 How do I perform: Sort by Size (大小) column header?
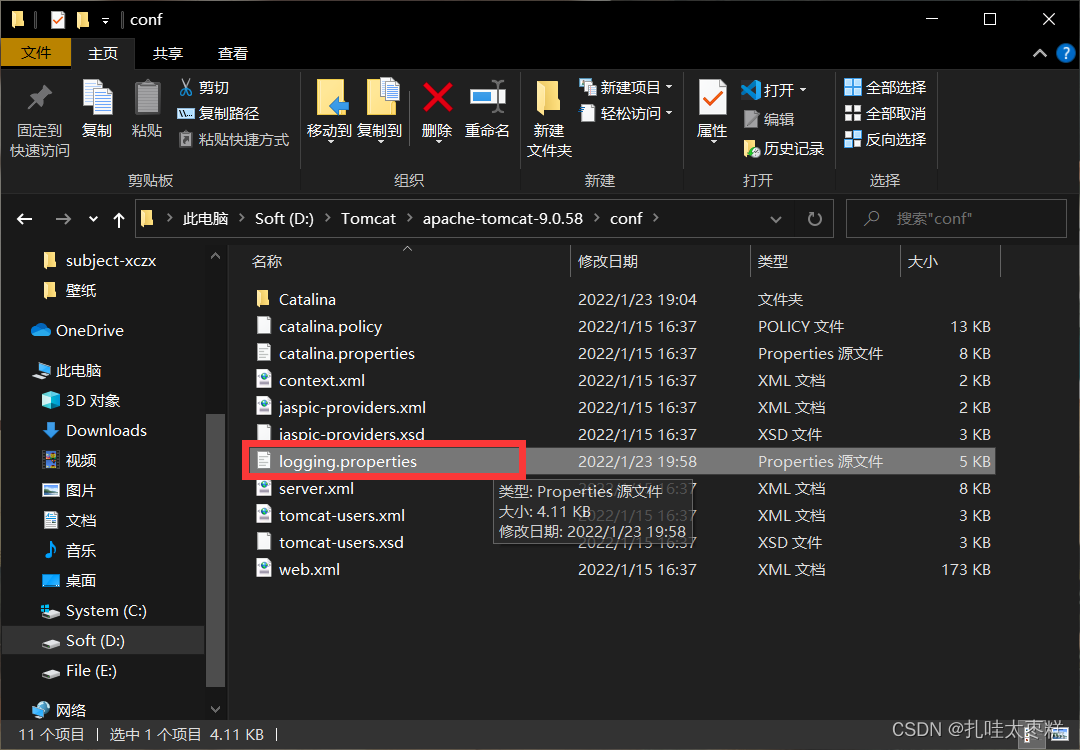[951, 262]
